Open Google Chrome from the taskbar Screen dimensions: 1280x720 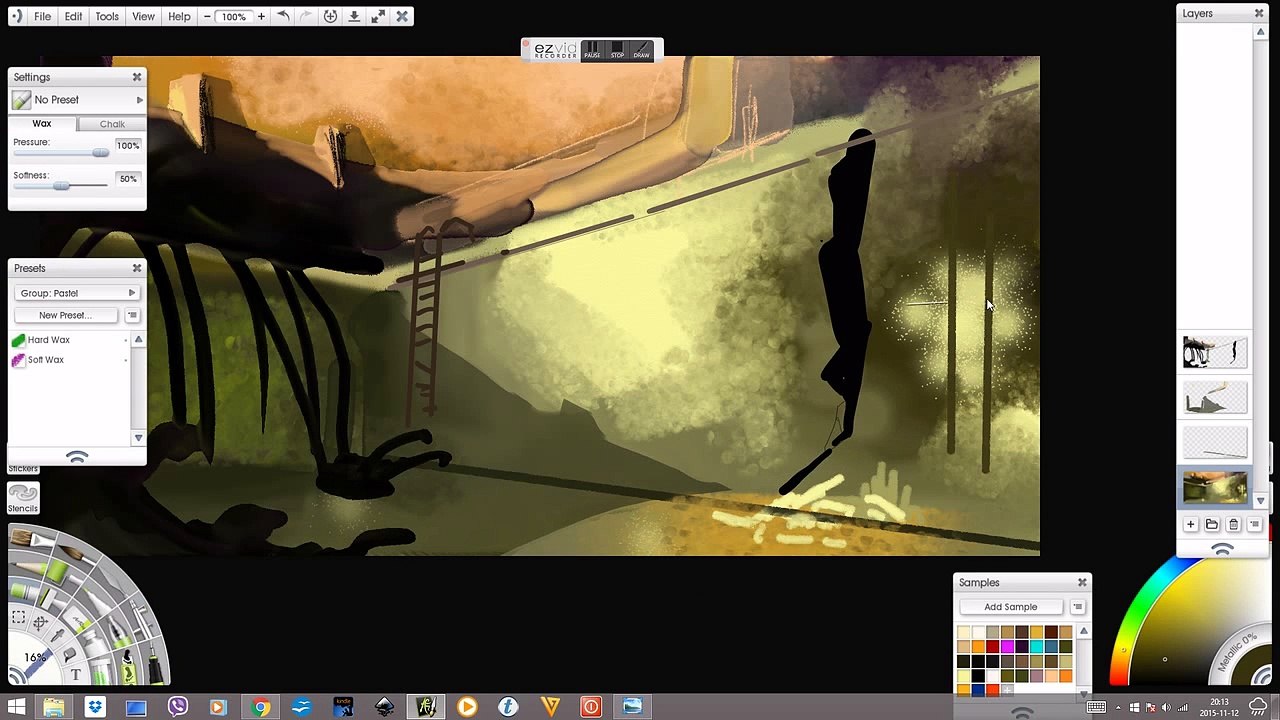(260, 707)
